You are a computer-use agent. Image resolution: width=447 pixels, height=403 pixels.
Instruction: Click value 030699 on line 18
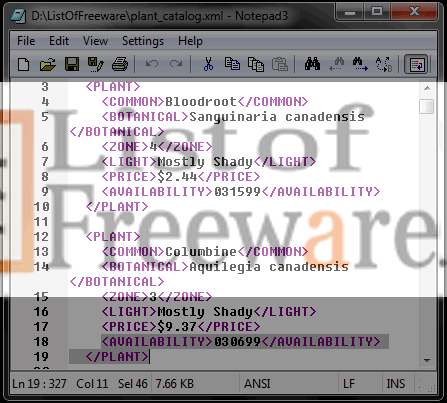pyautogui.click(x=237, y=342)
